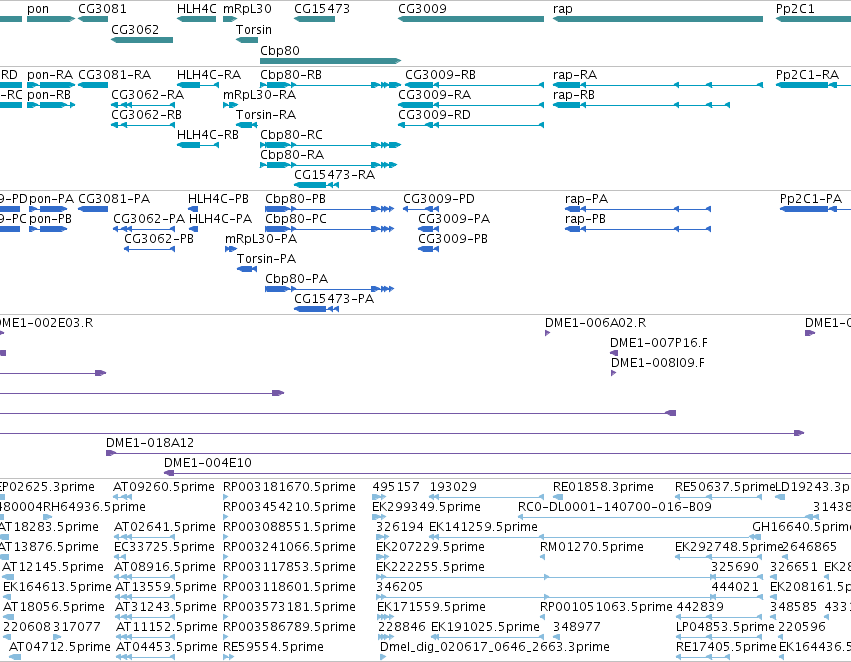
Task: Open the CG15473-RA transcript label
Action: point(334,174)
